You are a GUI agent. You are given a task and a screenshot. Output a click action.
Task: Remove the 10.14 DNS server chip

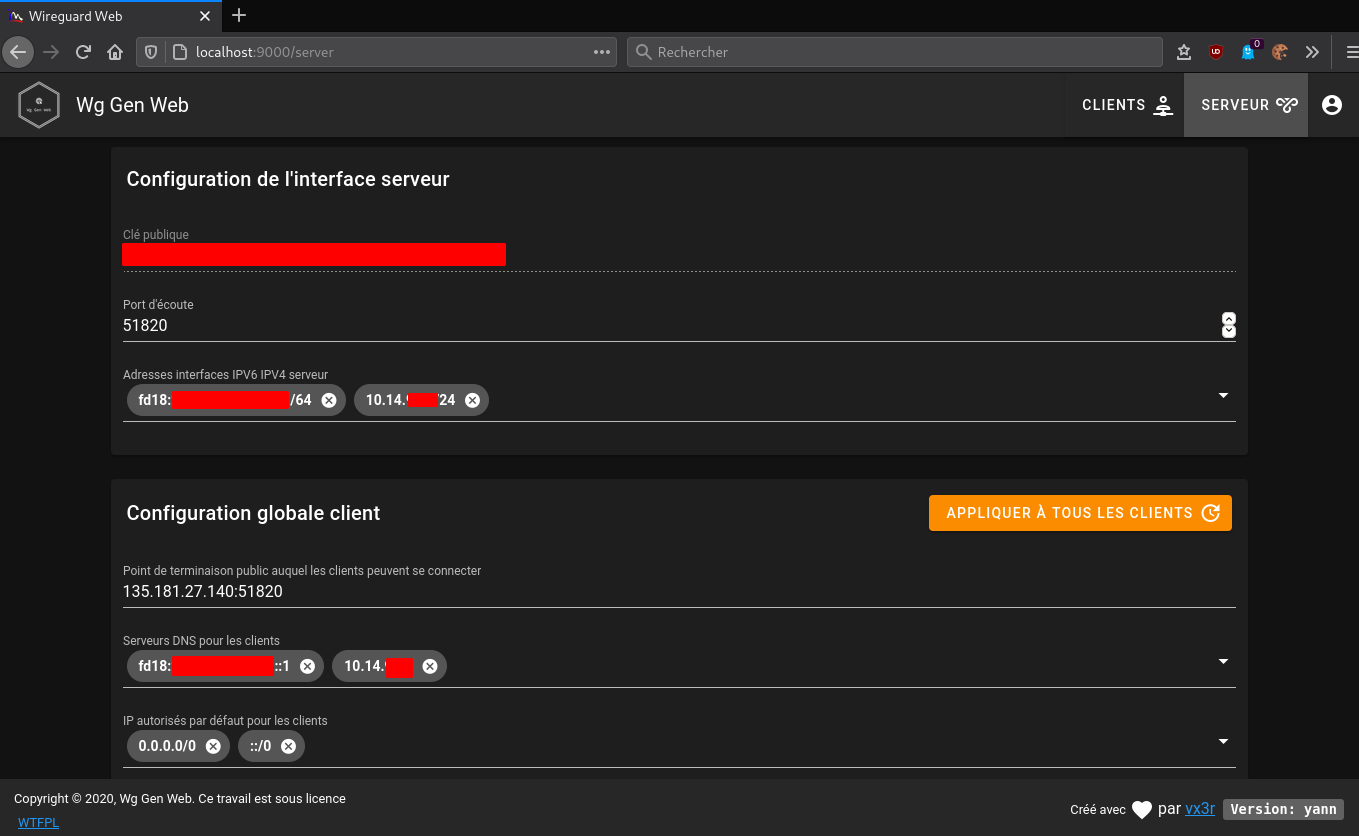430,666
